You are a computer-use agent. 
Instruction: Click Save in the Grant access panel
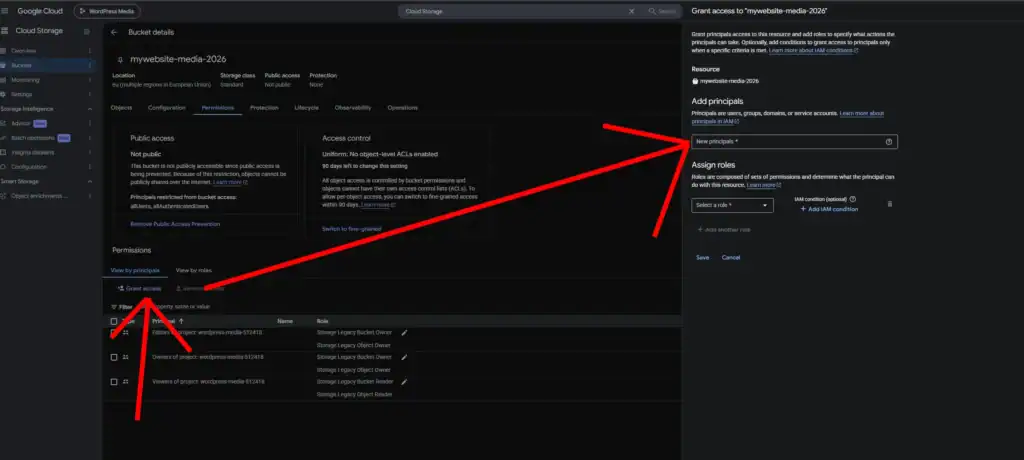tap(703, 257)
